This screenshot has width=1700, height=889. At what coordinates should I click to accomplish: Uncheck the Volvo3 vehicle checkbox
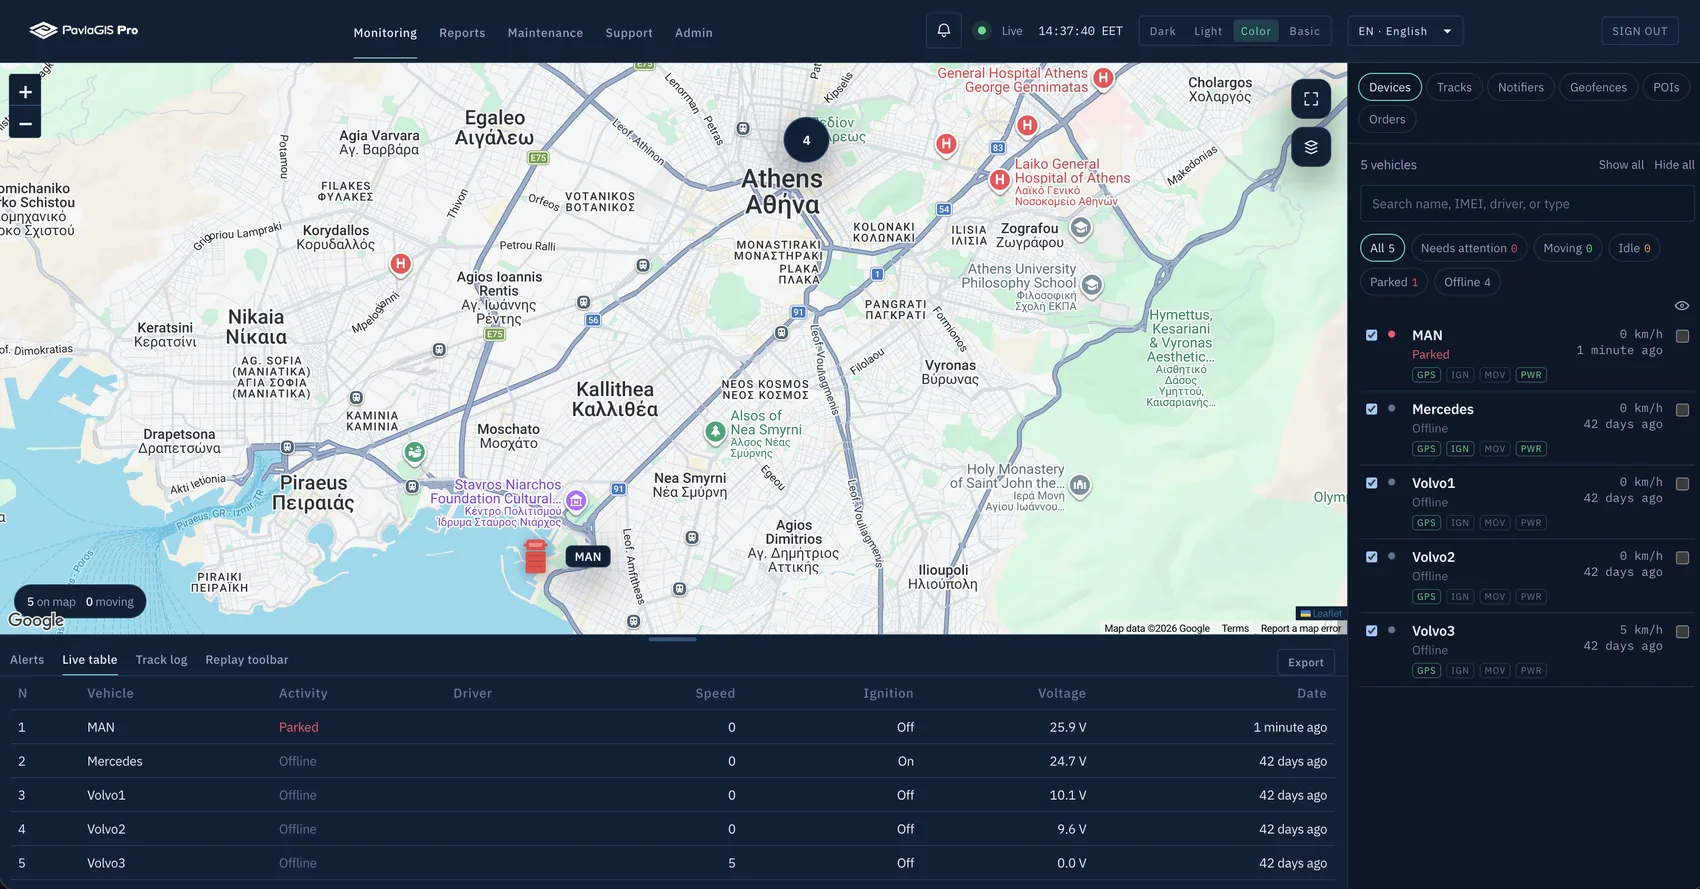tap(1372, 631)
